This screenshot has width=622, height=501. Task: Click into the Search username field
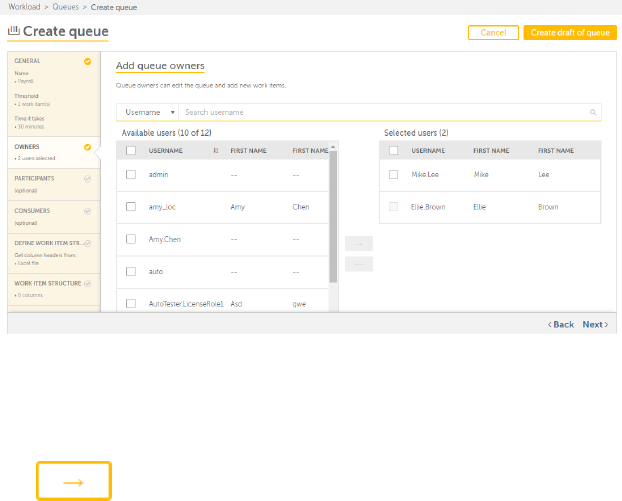point(380,113)
